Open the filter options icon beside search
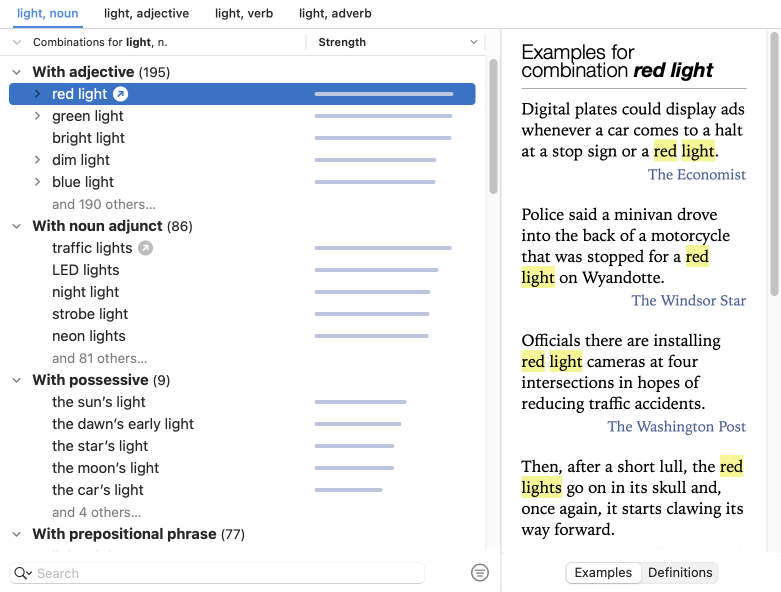Screen dimensions: 781x592 [x=480, y=573]
